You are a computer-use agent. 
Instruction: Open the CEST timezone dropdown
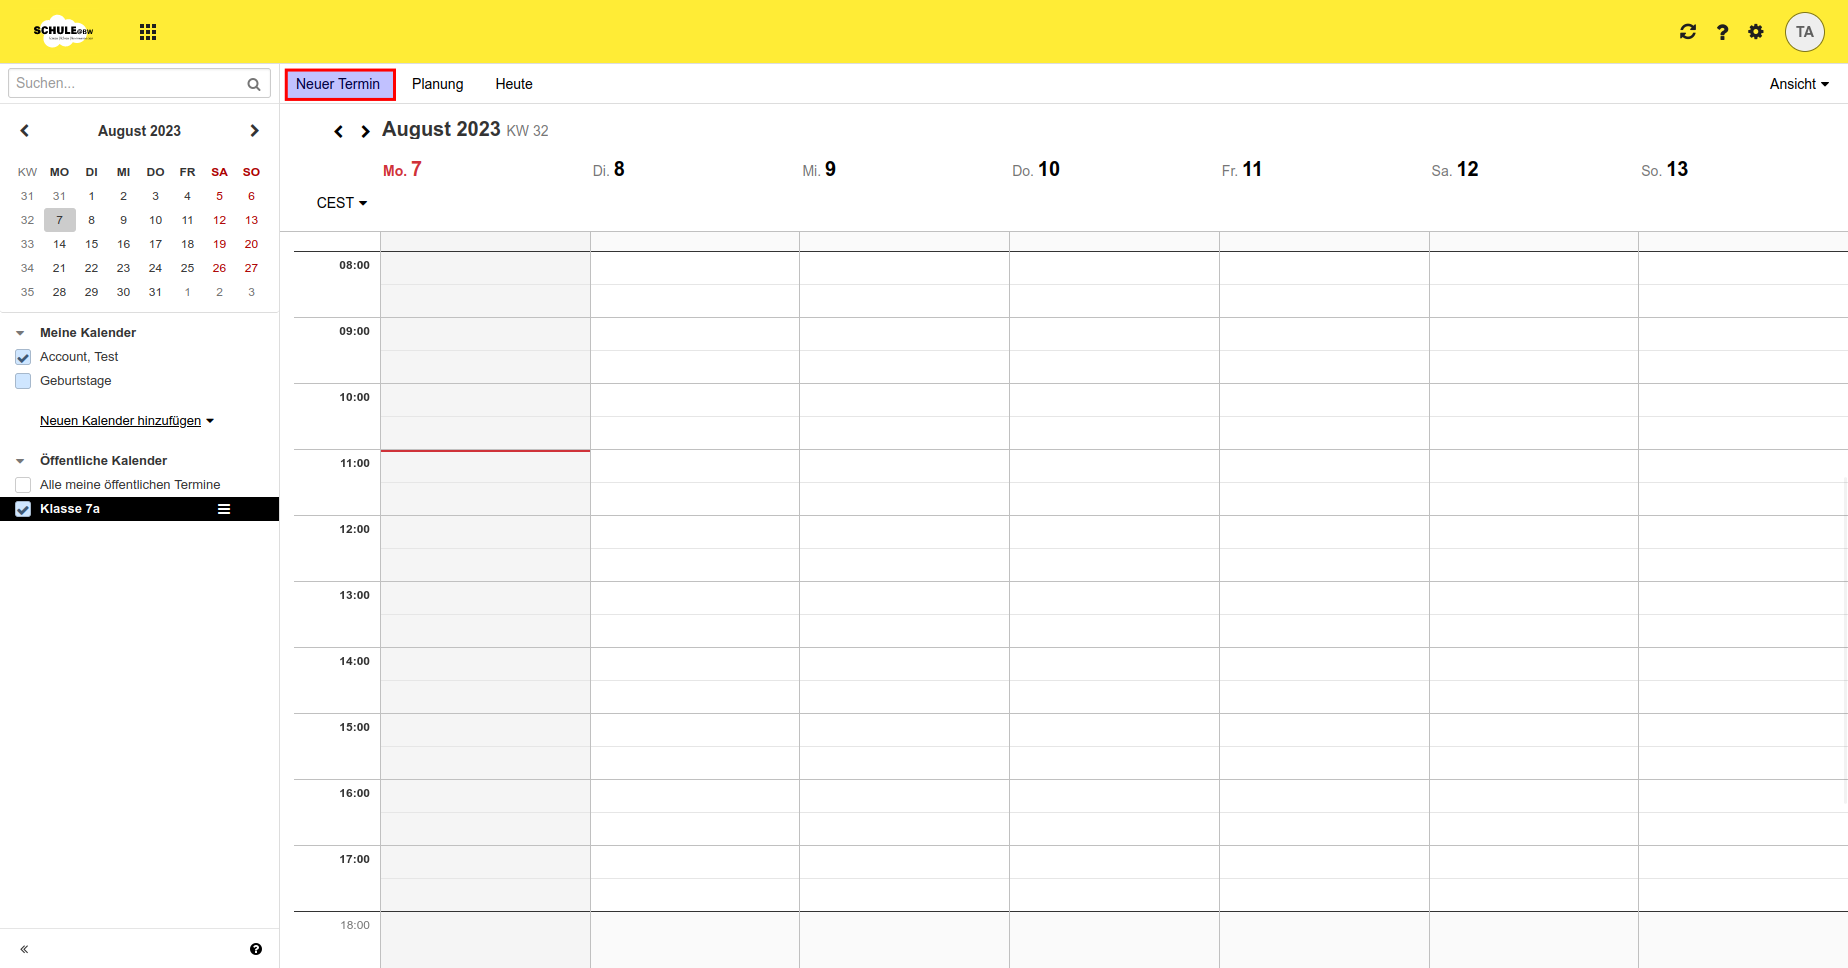tap(341, 203)
